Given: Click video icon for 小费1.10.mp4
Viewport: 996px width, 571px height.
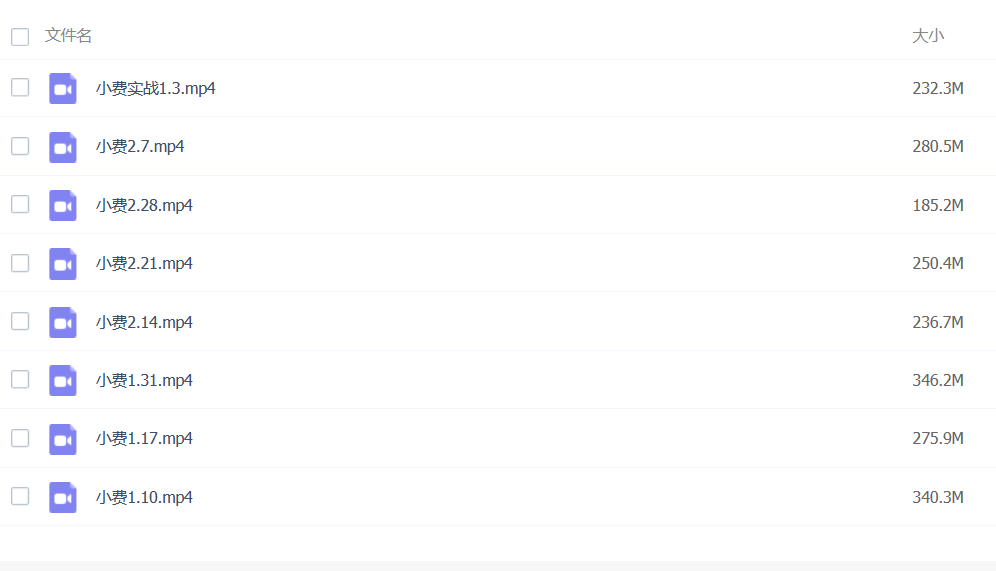Looking at the screenshot, I should point(63,497).
